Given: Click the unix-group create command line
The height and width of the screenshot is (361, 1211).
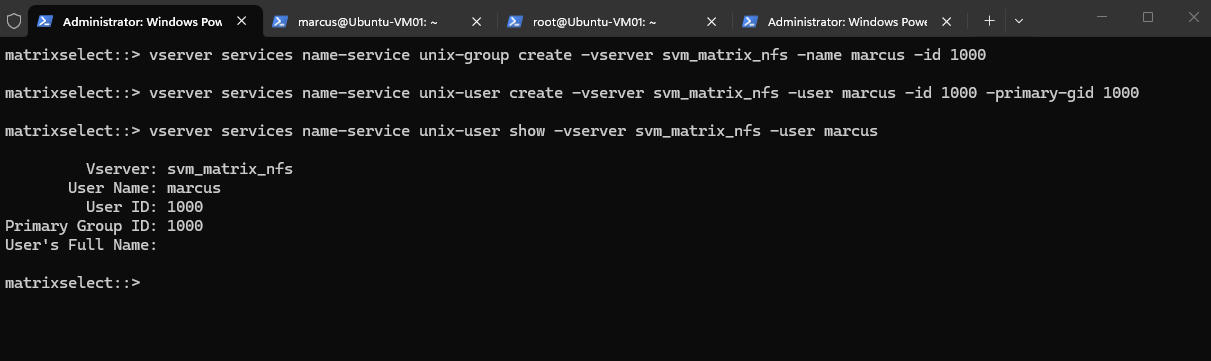Looking at the screenshot, I should point(495,55).
